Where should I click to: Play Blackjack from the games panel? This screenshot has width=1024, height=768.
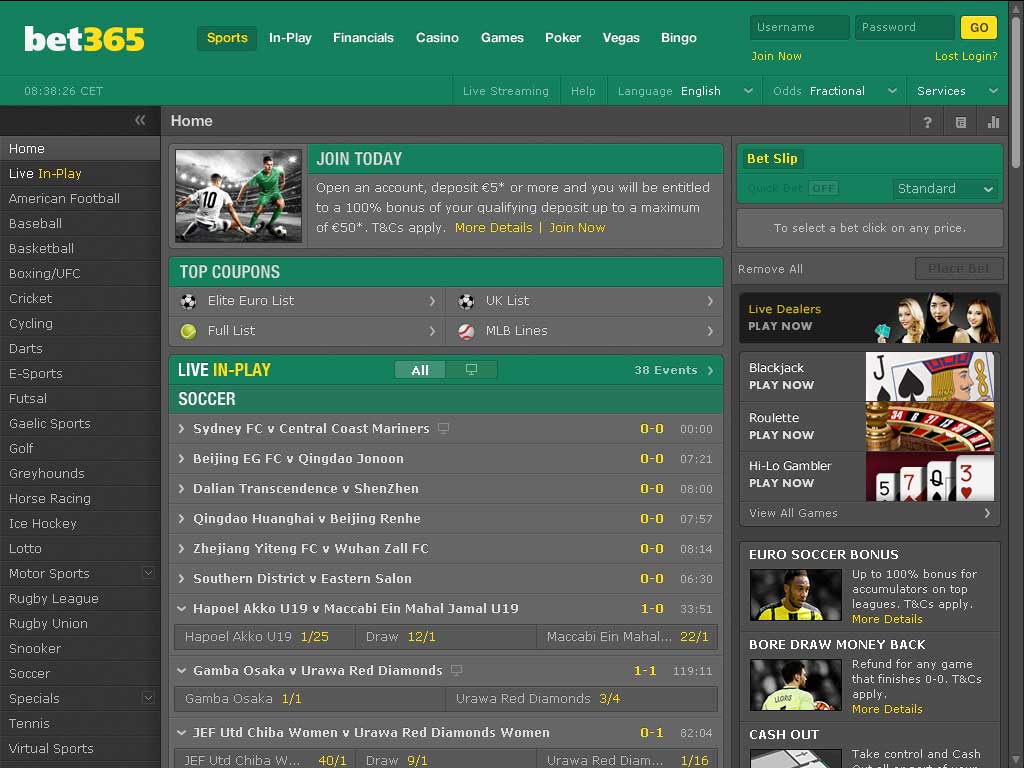tap(870, 377)
